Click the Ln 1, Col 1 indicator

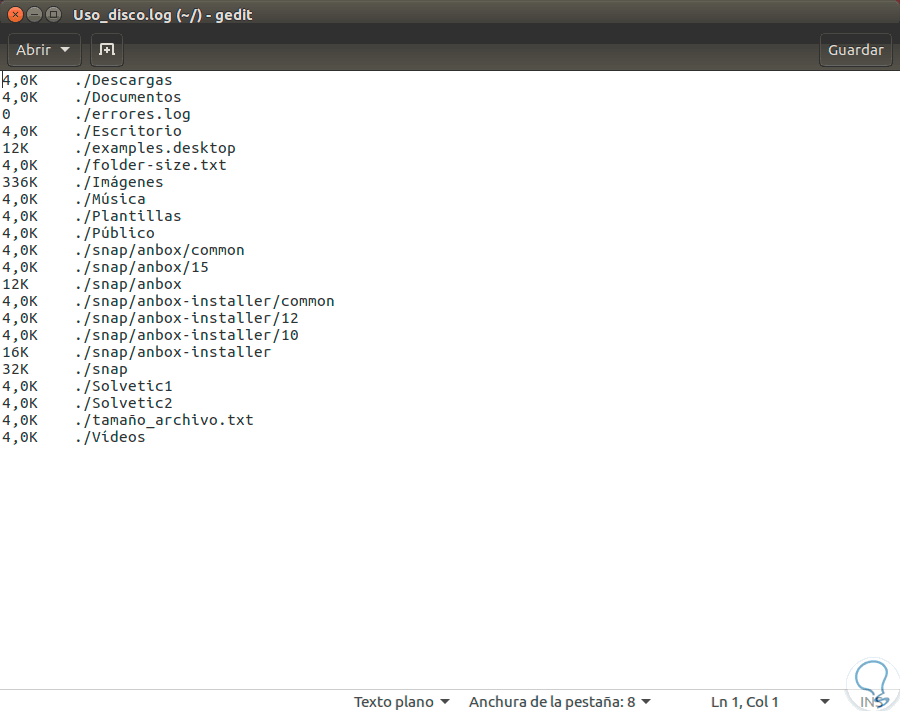click(x=744, y=702)
